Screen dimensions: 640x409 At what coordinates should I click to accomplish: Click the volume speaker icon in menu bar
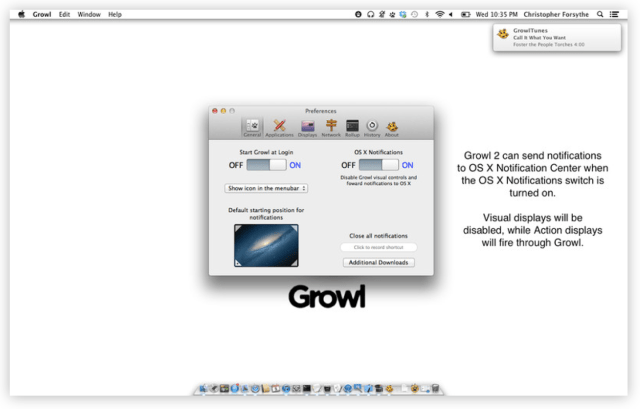(451, 14)
